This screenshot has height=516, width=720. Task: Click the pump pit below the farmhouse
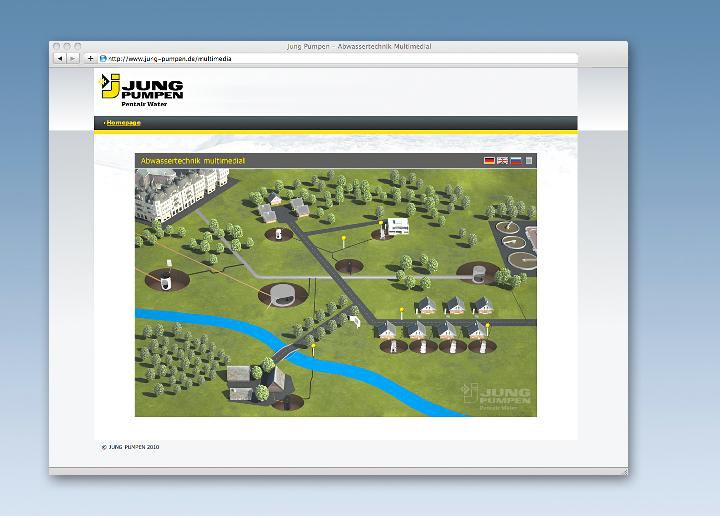click(291, 402)
